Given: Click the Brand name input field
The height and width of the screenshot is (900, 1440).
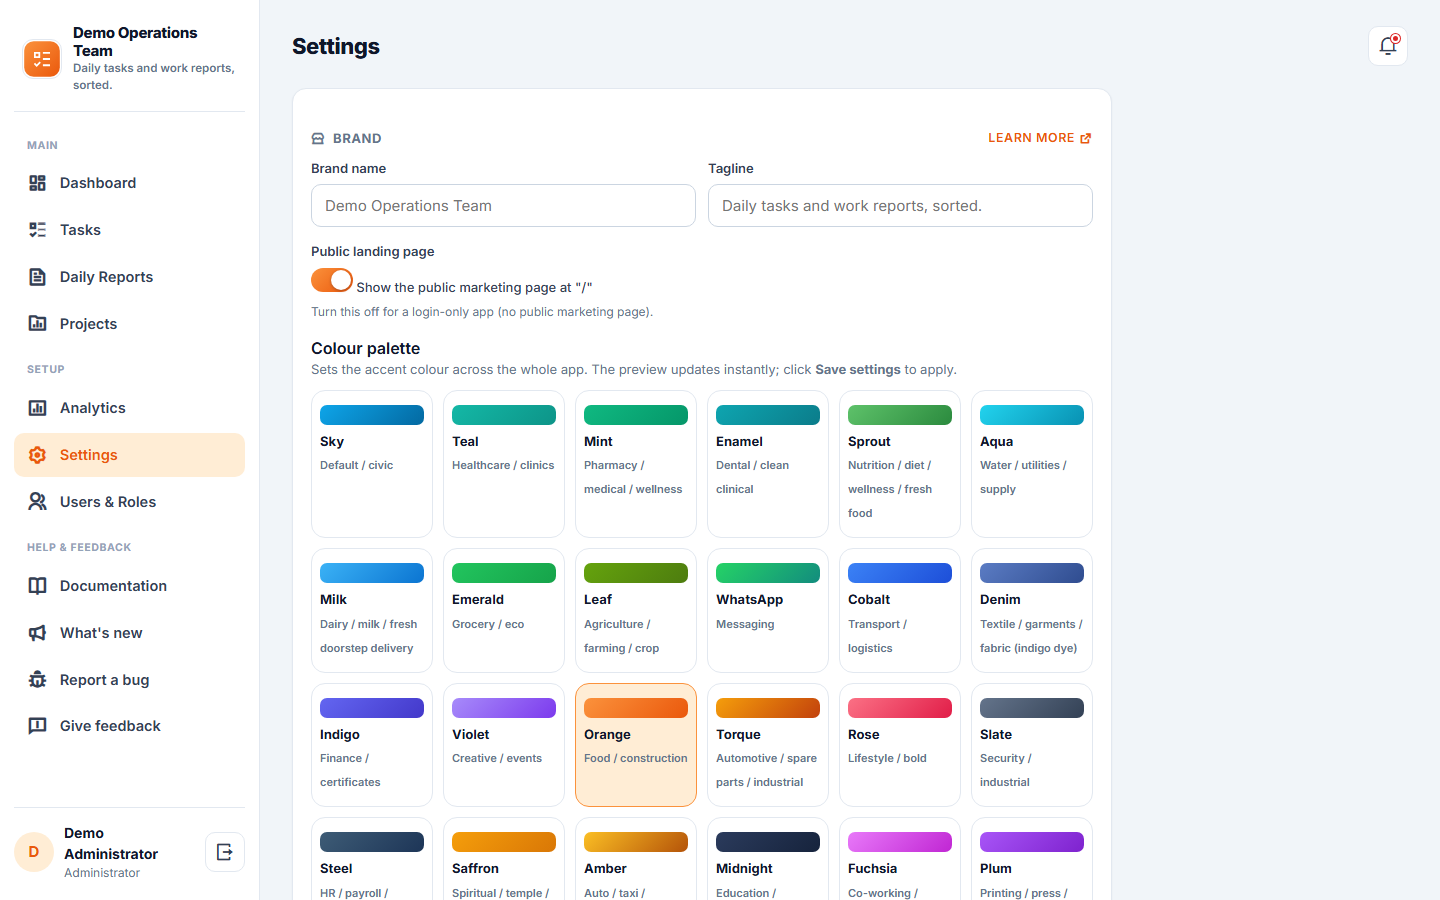Looking at the screenshot, I should pos(503,206).
